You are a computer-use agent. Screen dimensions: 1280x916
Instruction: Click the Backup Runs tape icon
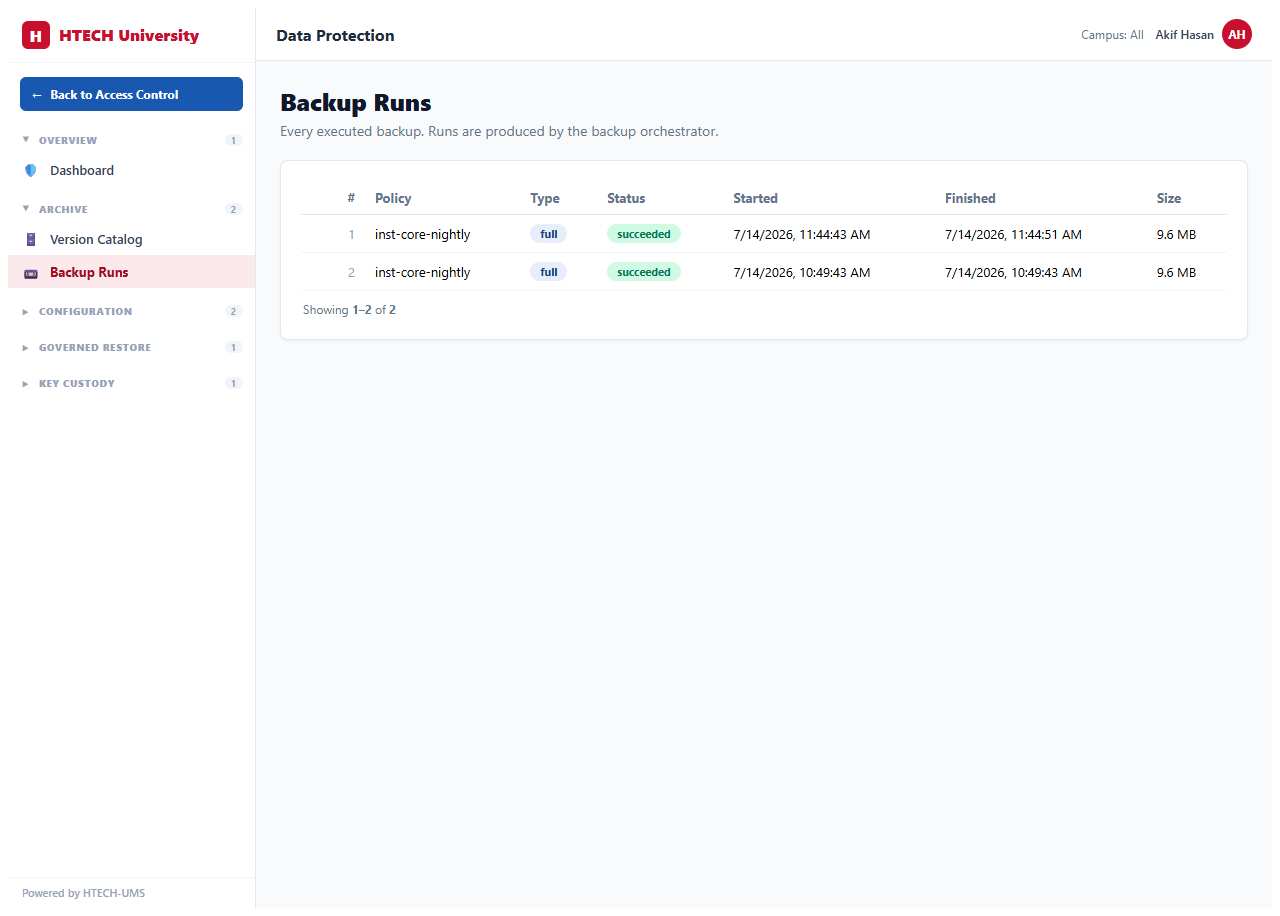[x=31, y=273]
